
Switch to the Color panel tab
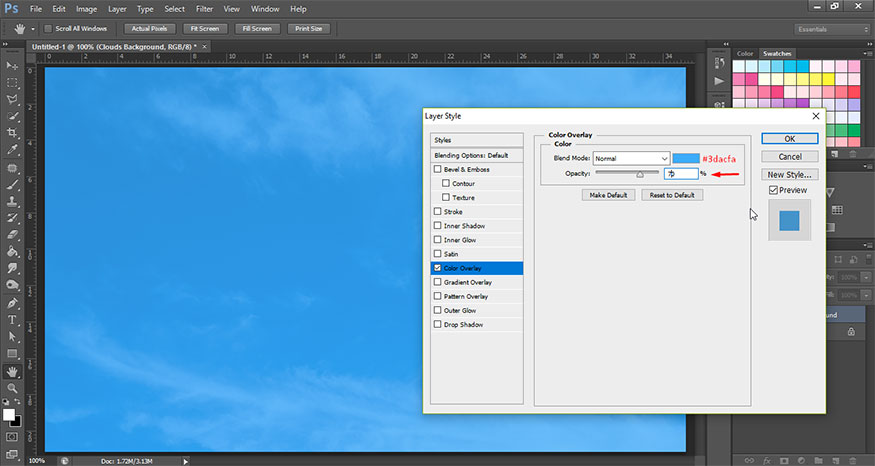745,53
